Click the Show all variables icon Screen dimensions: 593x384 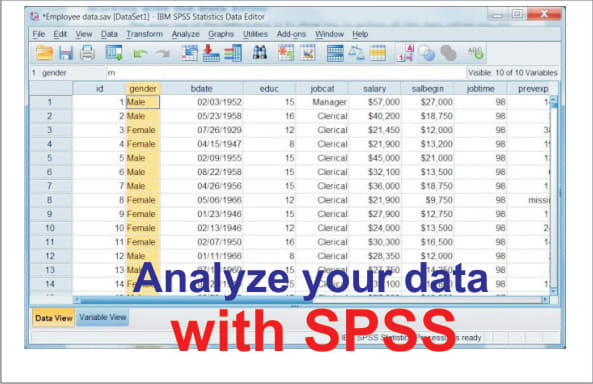coord(449,54)
